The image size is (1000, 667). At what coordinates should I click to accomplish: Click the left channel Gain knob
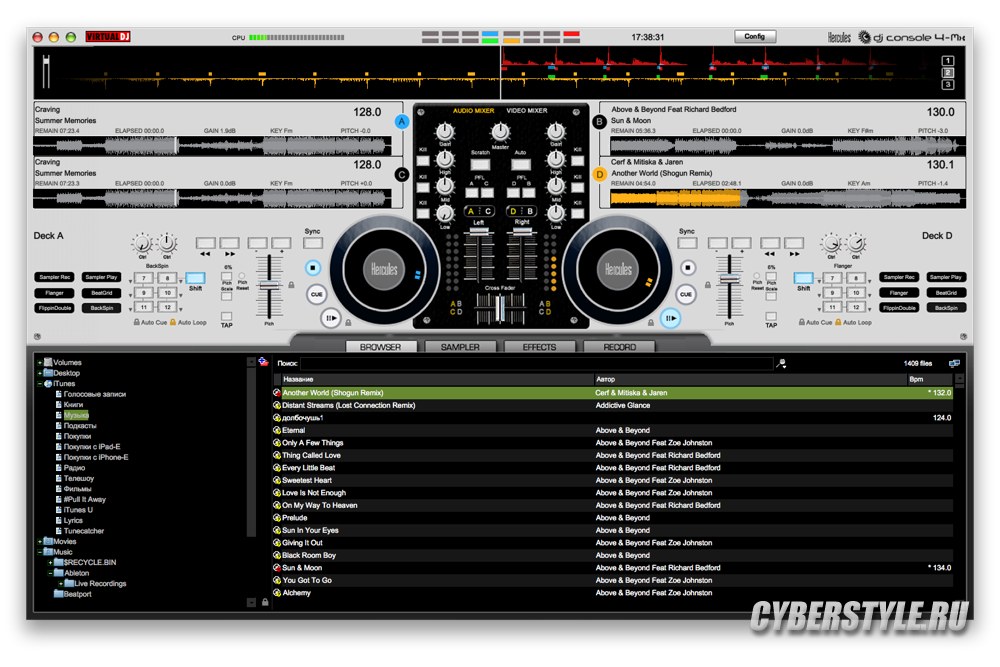click(445, 132)
